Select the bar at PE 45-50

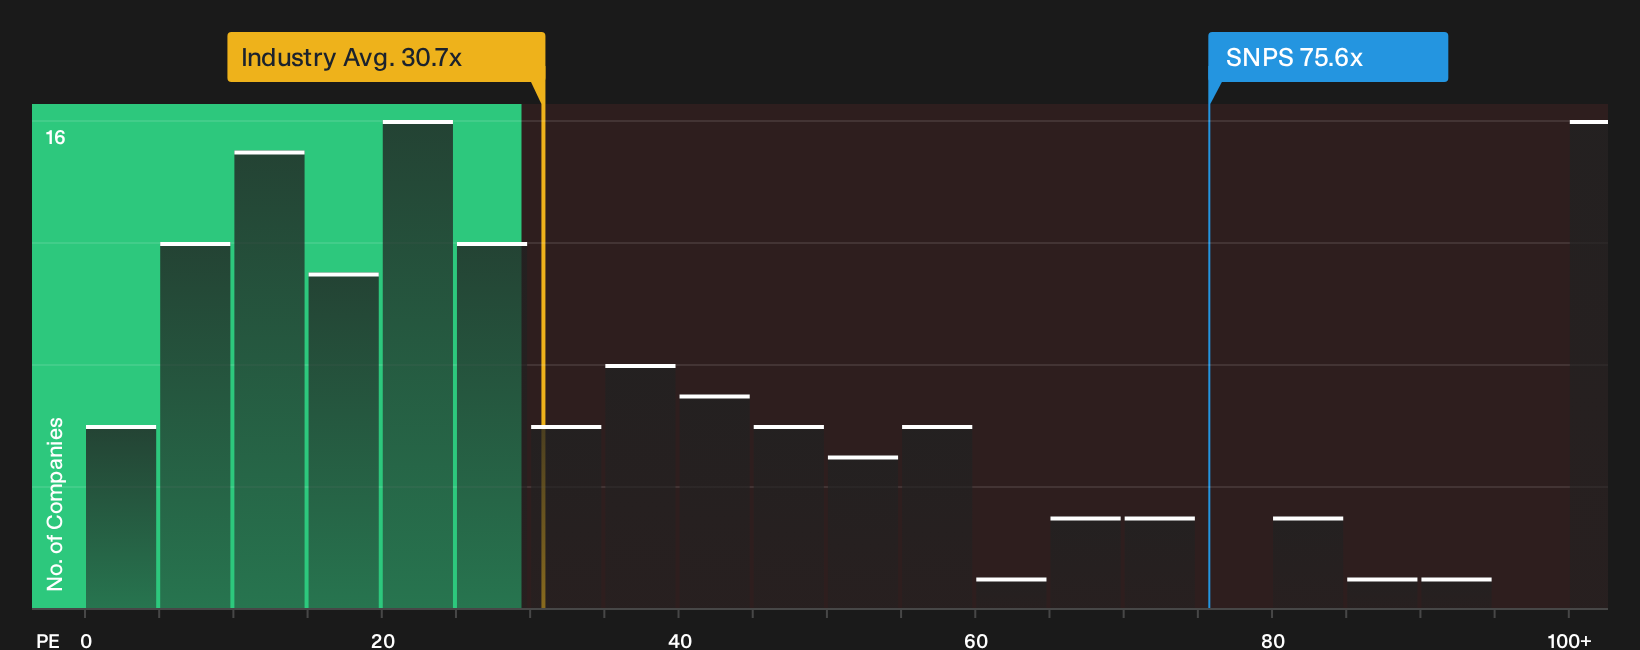[x=789, y=517]
